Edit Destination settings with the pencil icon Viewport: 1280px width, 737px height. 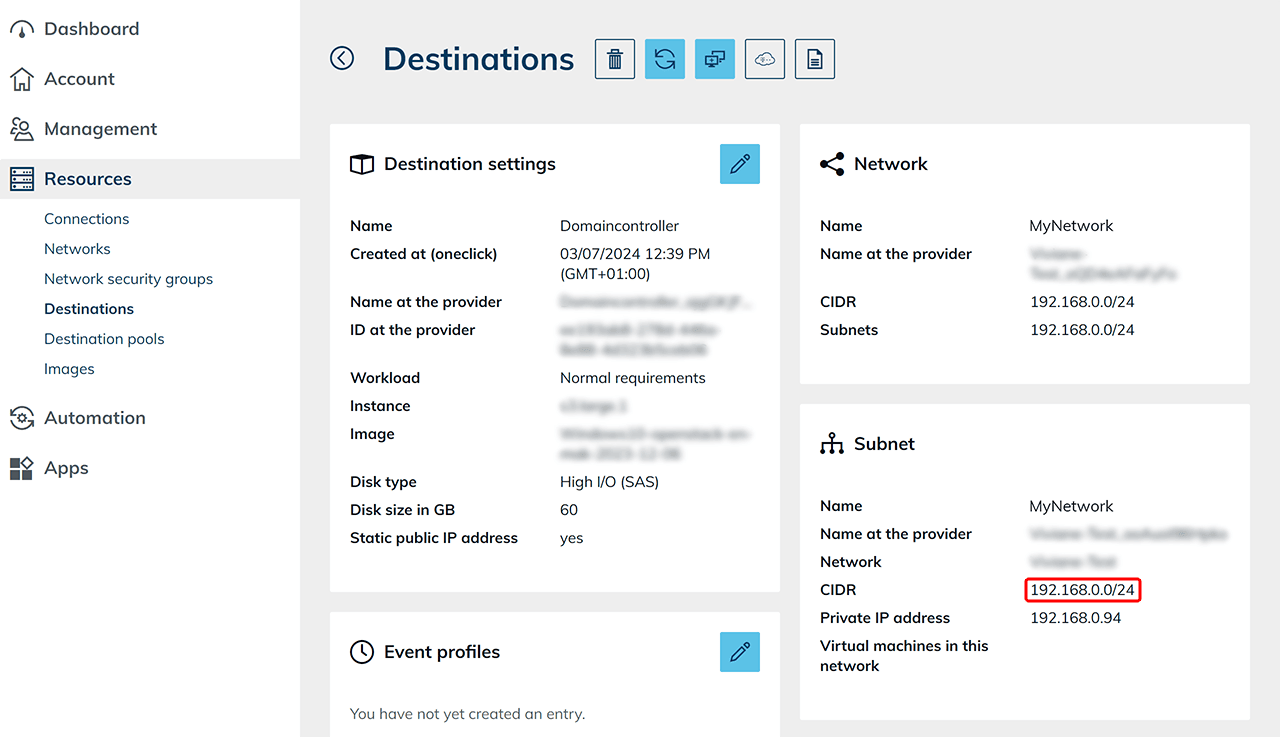pos(740,164)
